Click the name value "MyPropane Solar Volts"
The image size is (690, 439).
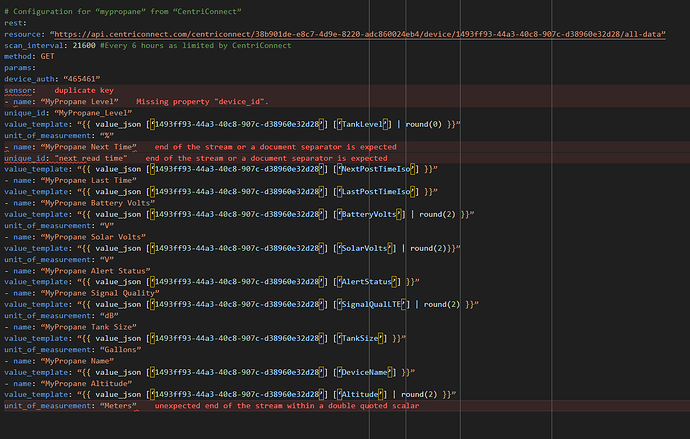pos(93,237)
